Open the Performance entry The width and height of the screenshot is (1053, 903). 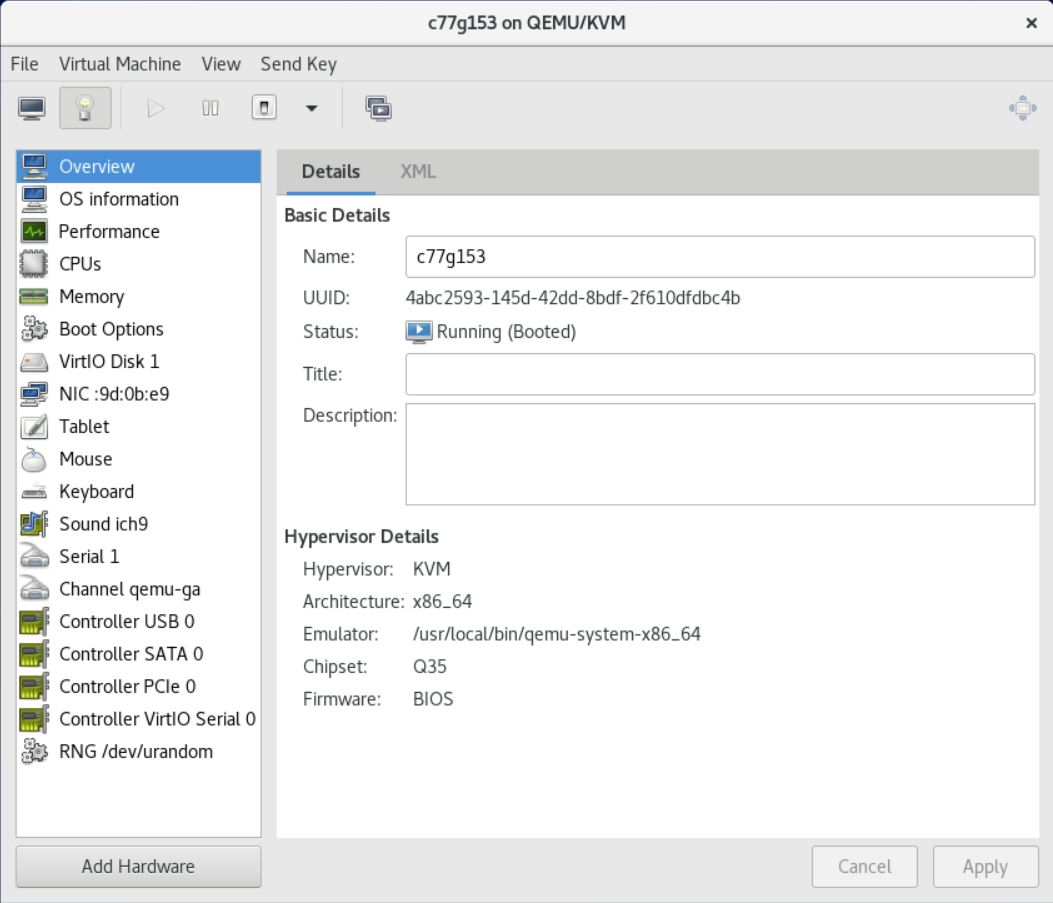[138, 232]
